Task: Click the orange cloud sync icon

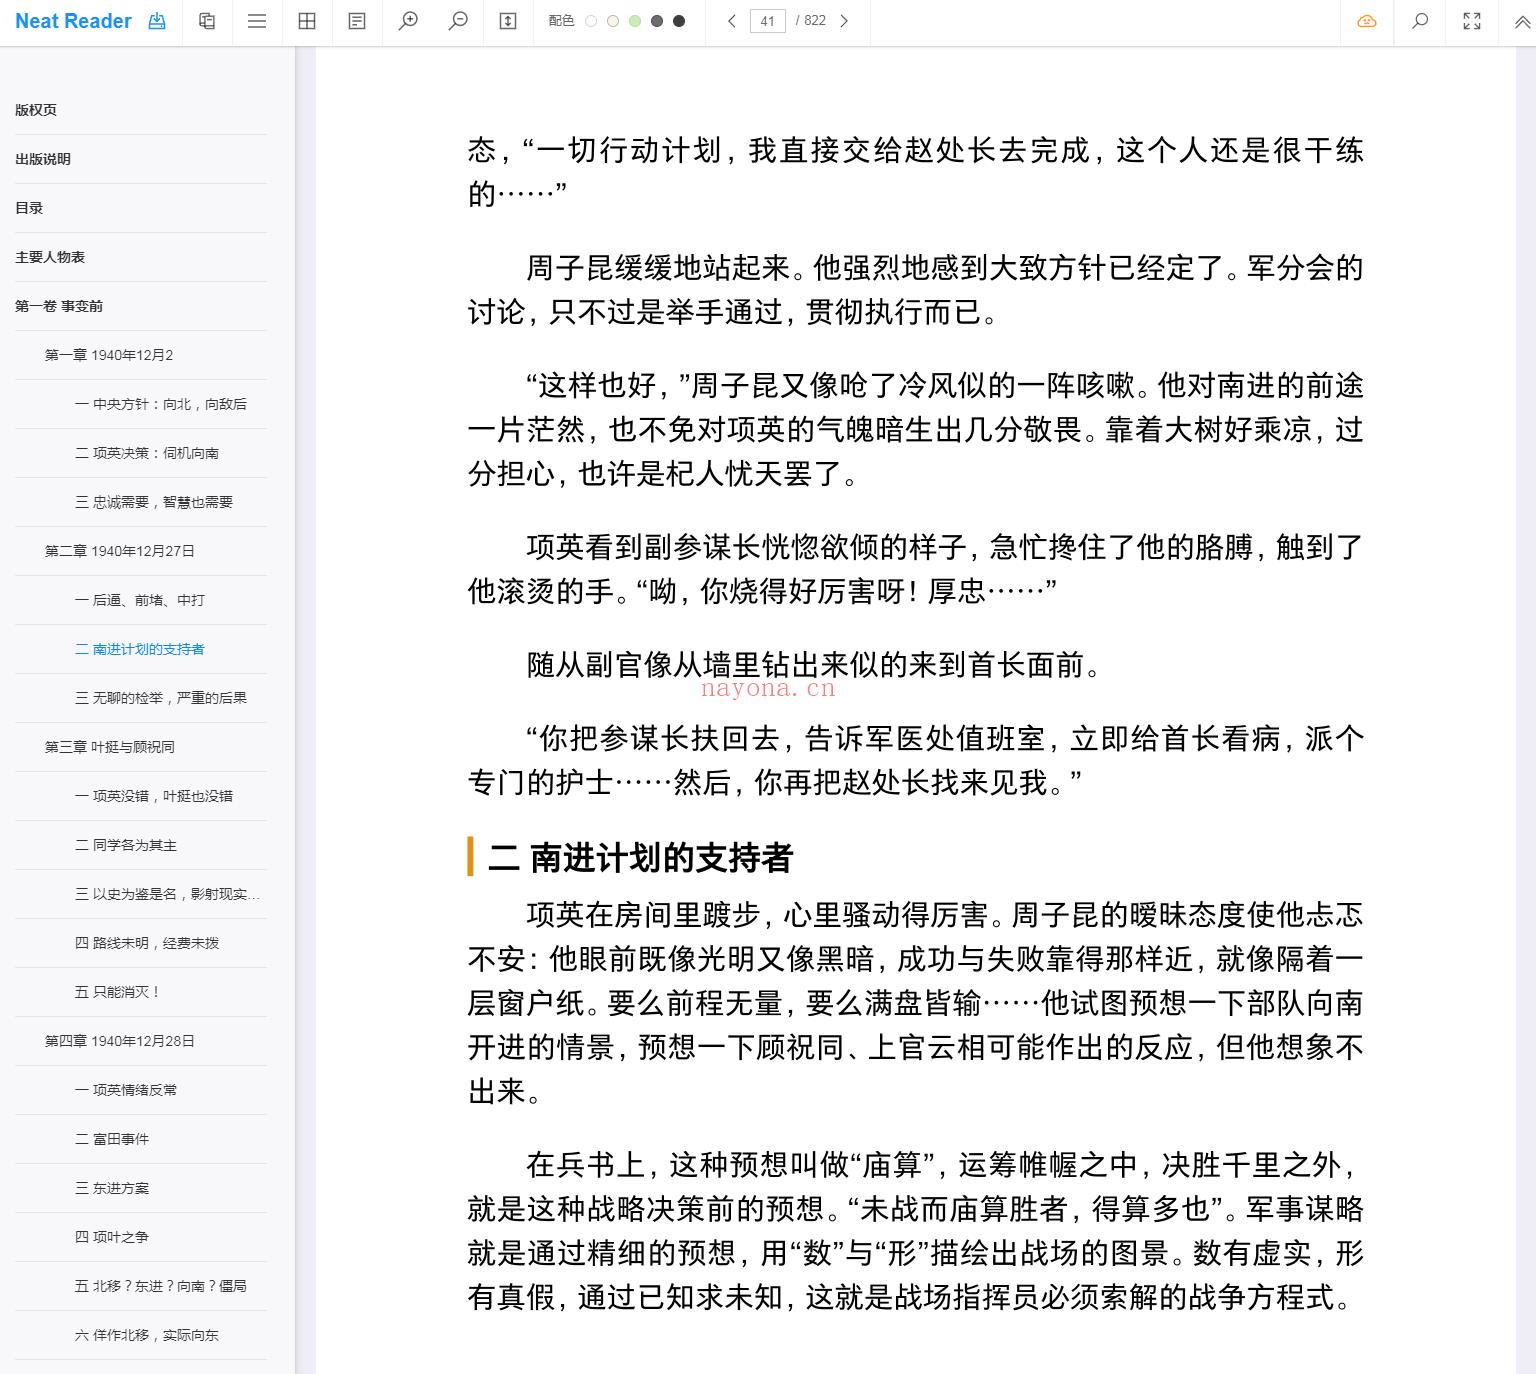Action: click(1367, 21)
